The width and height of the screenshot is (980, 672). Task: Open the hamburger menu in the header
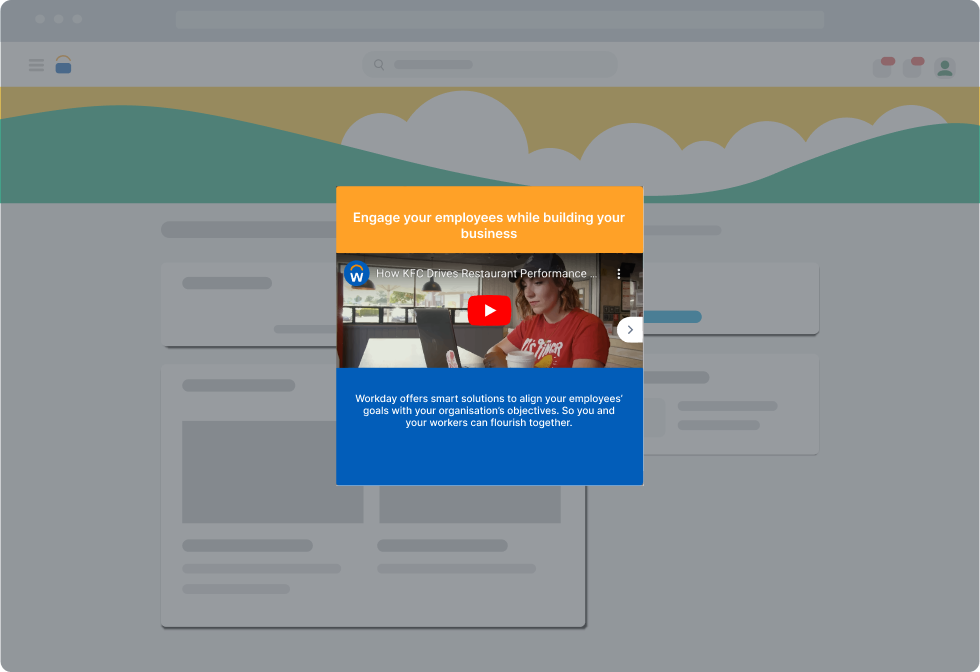click(x=36, y=65)
